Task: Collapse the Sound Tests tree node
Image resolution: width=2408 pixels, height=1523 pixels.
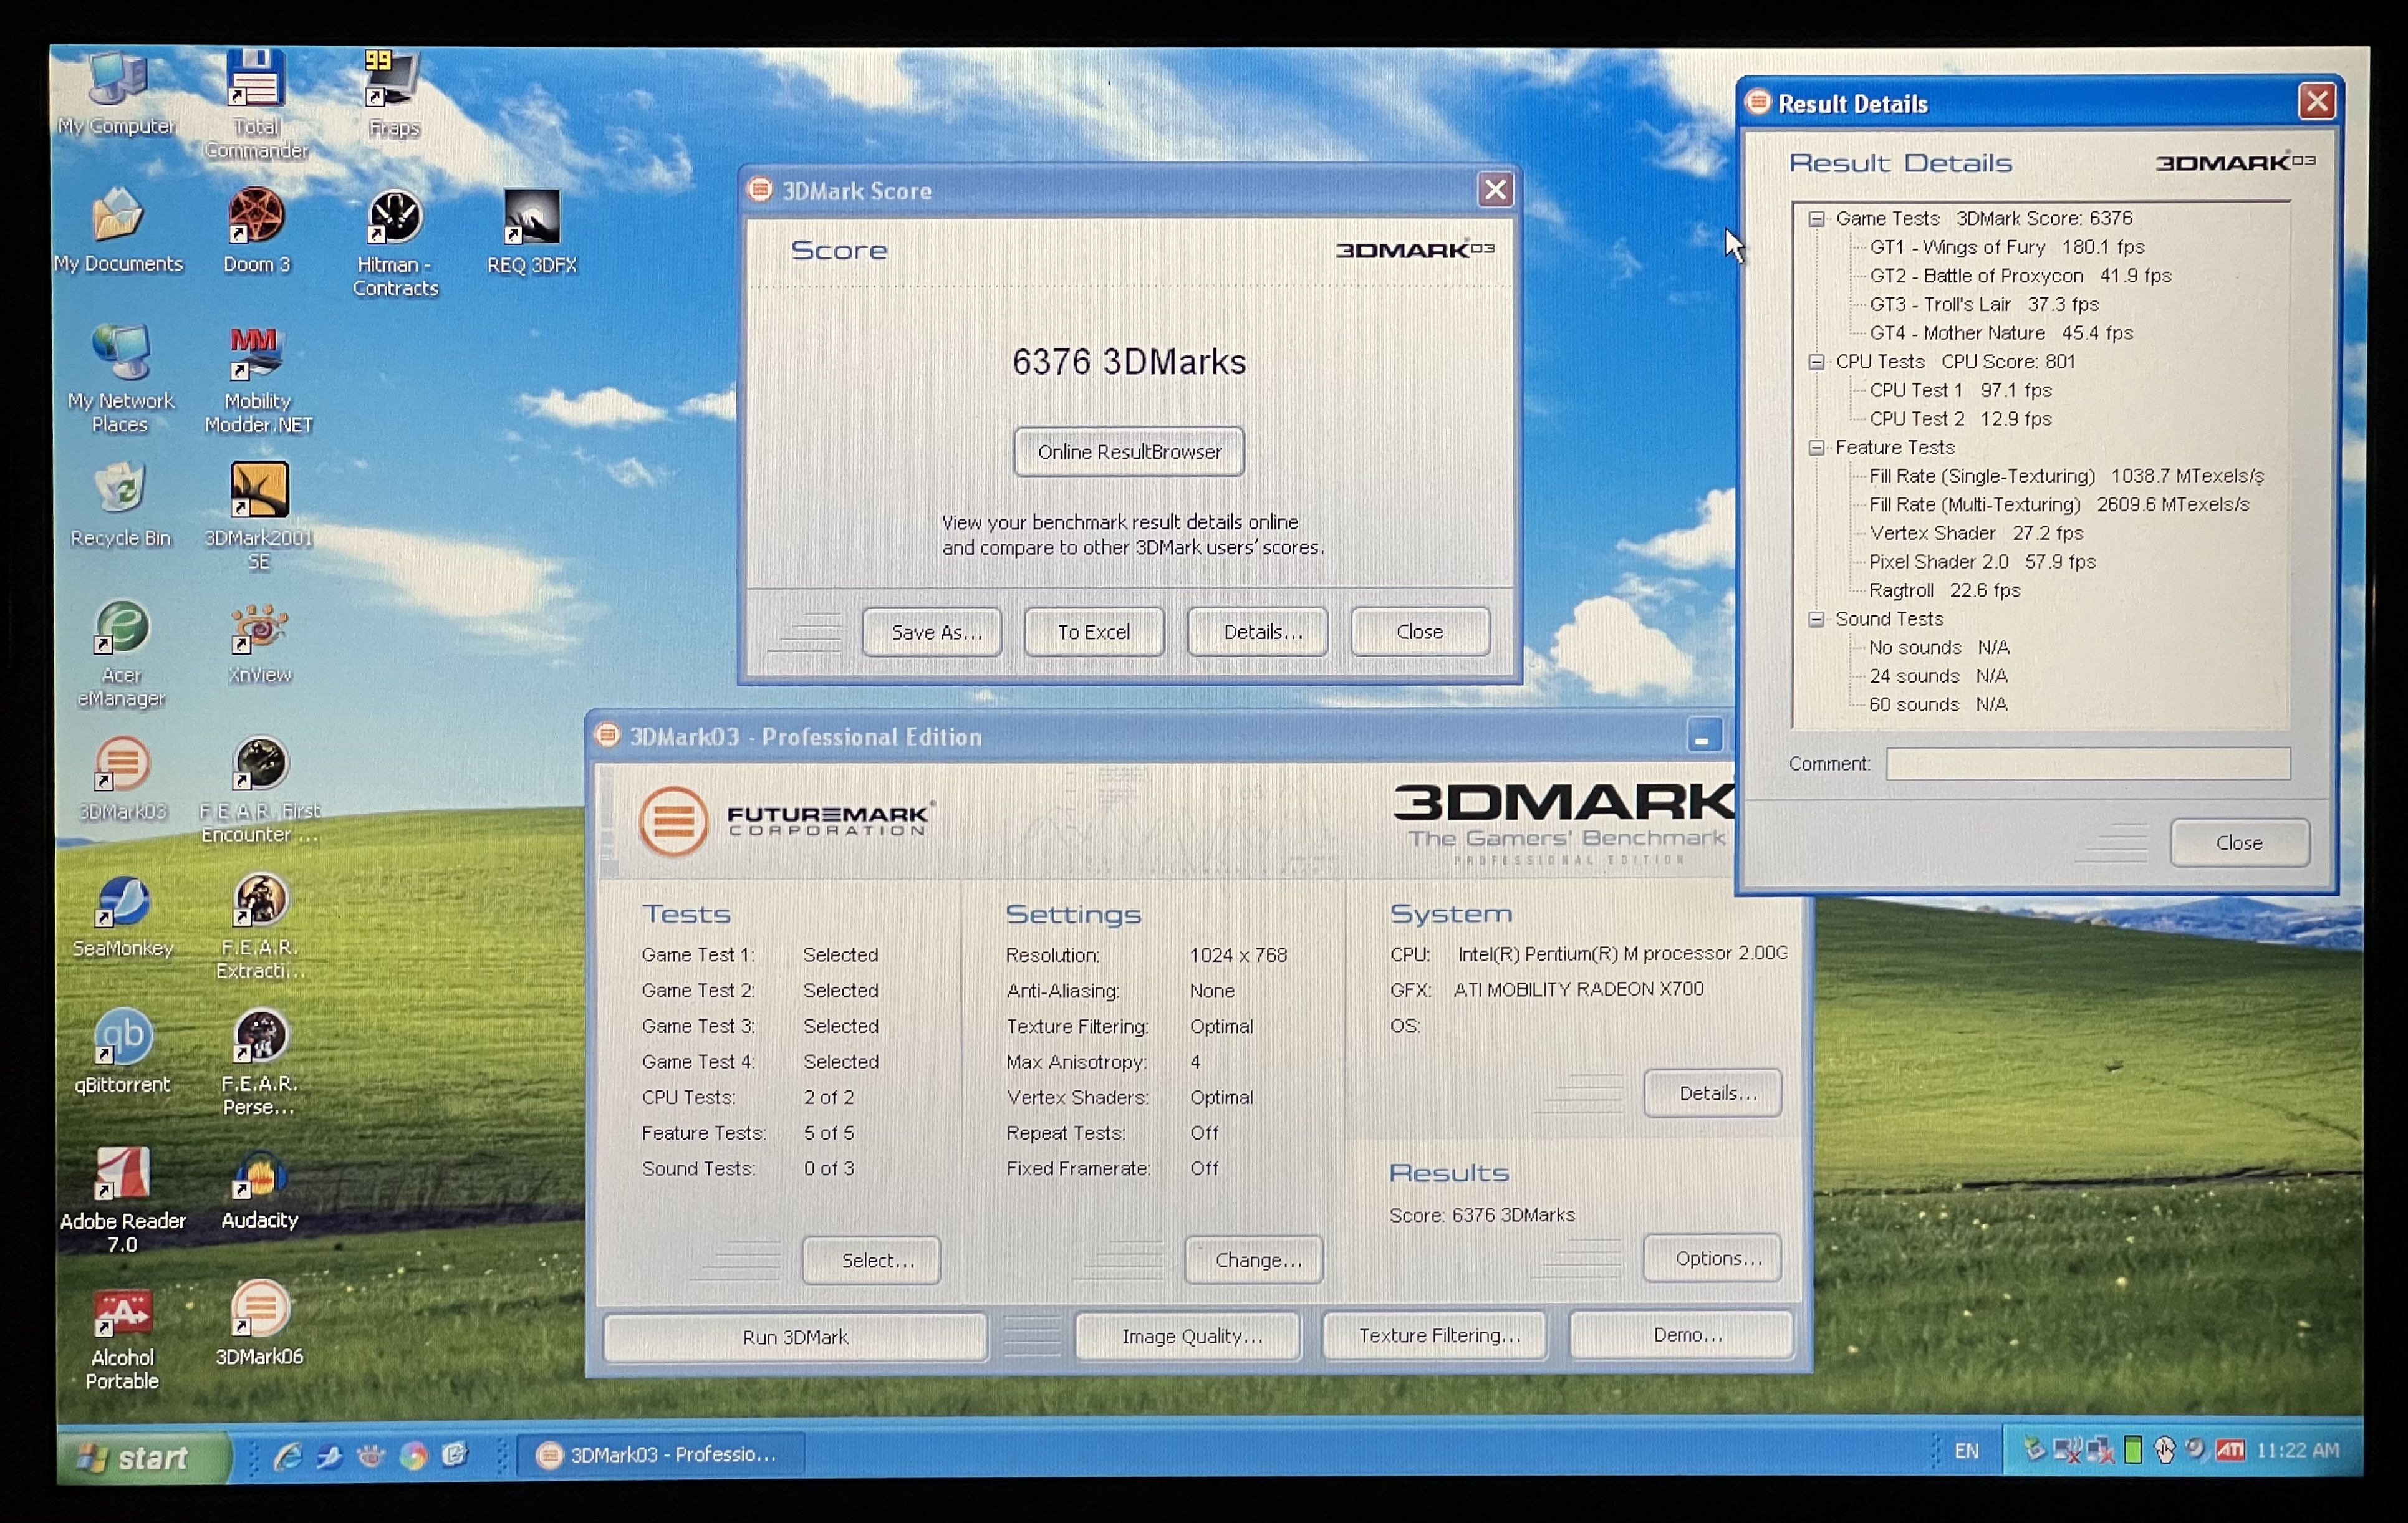Action: click(1816, 619)
